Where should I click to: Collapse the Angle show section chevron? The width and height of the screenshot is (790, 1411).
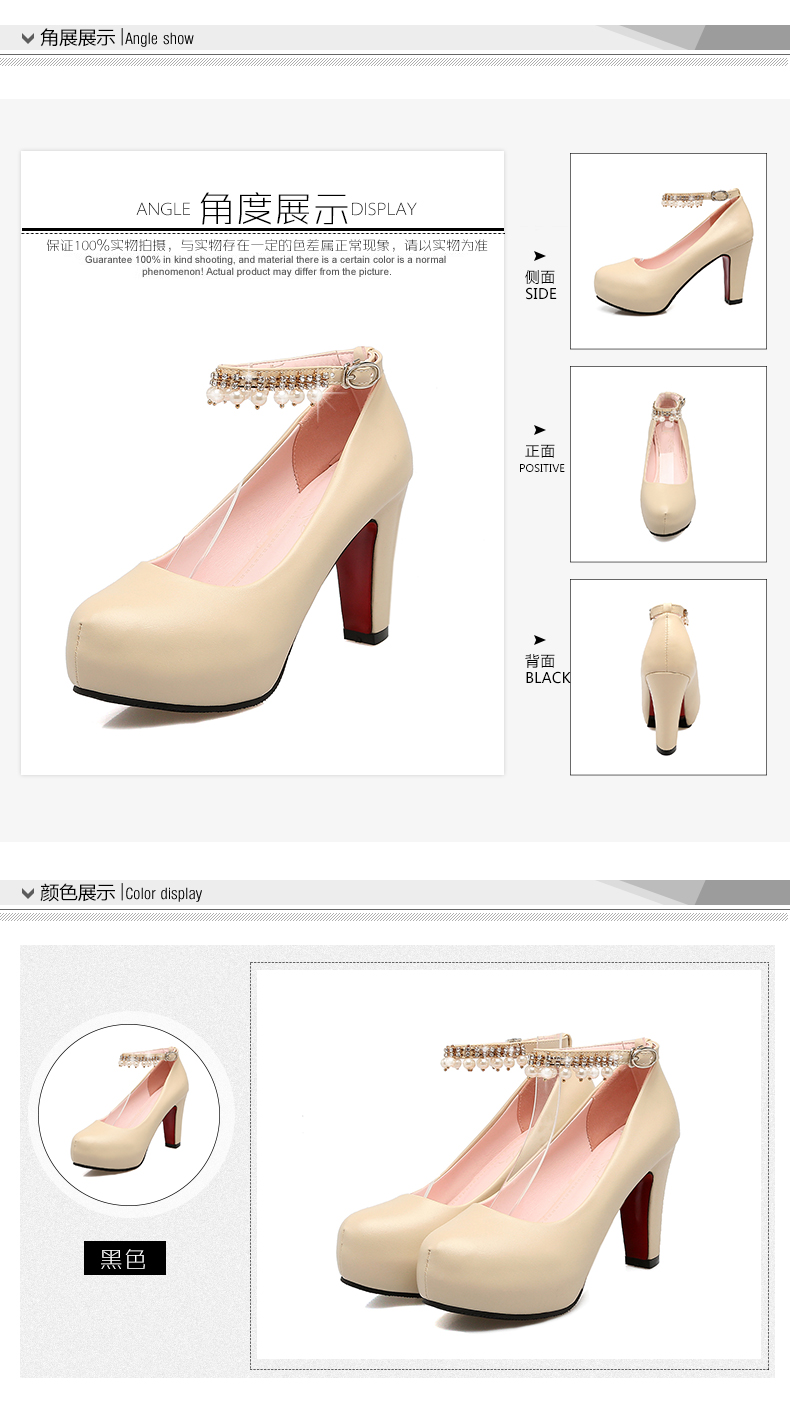click(x=28, y=39)
